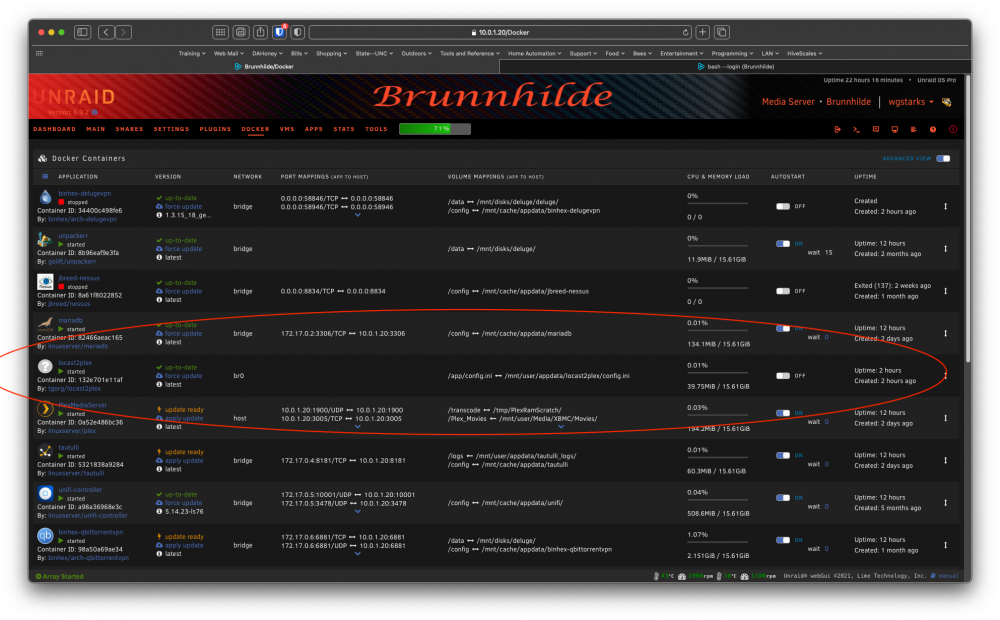This screenshot has width=1000, height=620.
Task: Toggle autostart for binhex-qbittorrentvpn
Action: pyautogui.click(x=783, y=540)
